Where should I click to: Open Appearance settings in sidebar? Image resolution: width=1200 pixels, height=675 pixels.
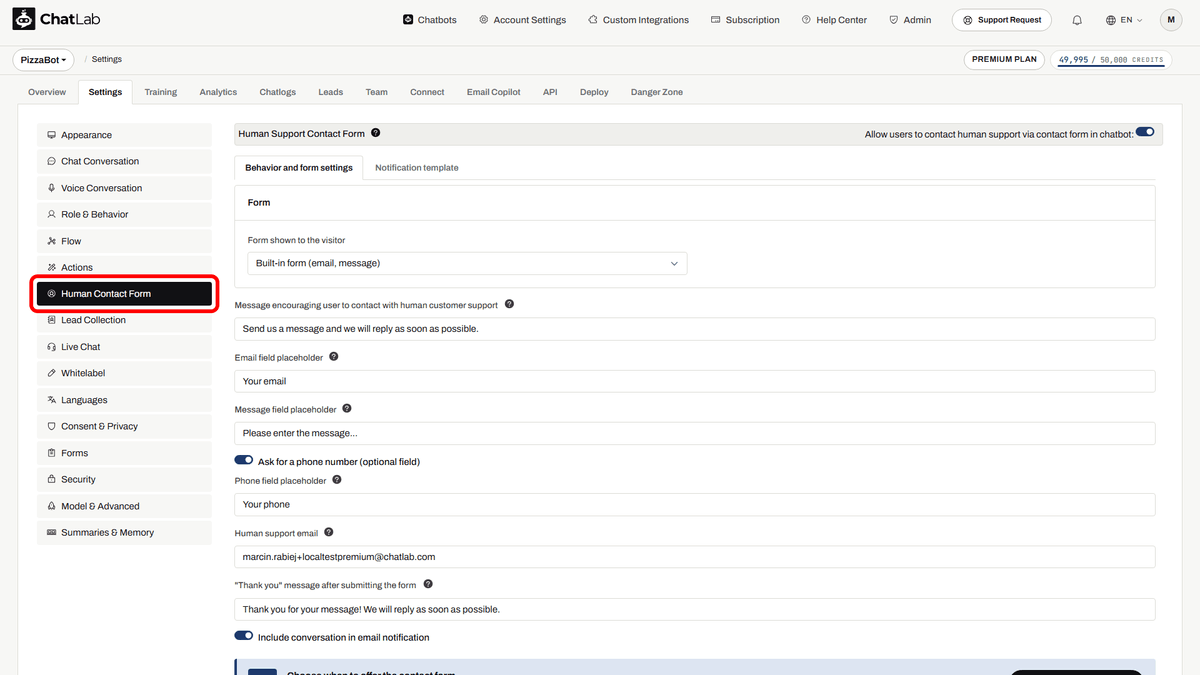tap(124, 135)
